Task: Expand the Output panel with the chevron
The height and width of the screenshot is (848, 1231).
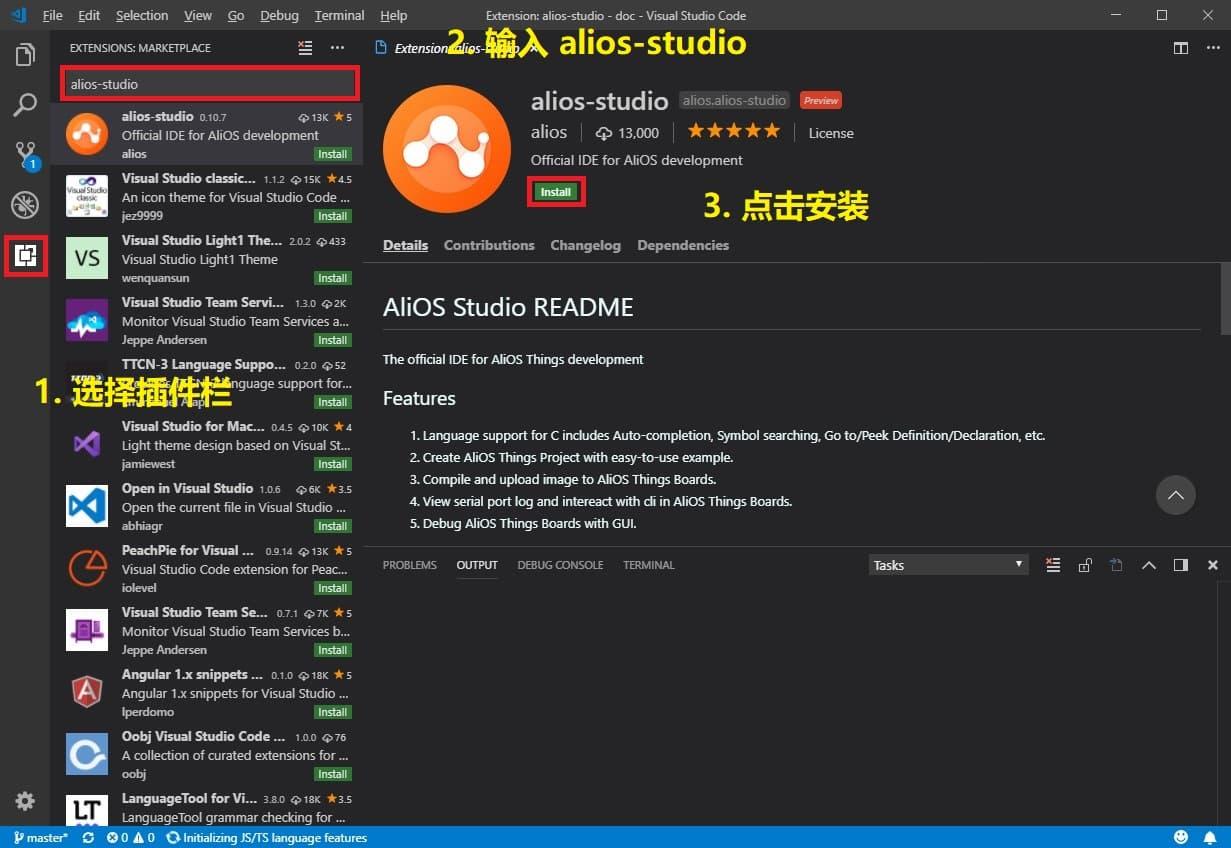Action: (1149, 565)
